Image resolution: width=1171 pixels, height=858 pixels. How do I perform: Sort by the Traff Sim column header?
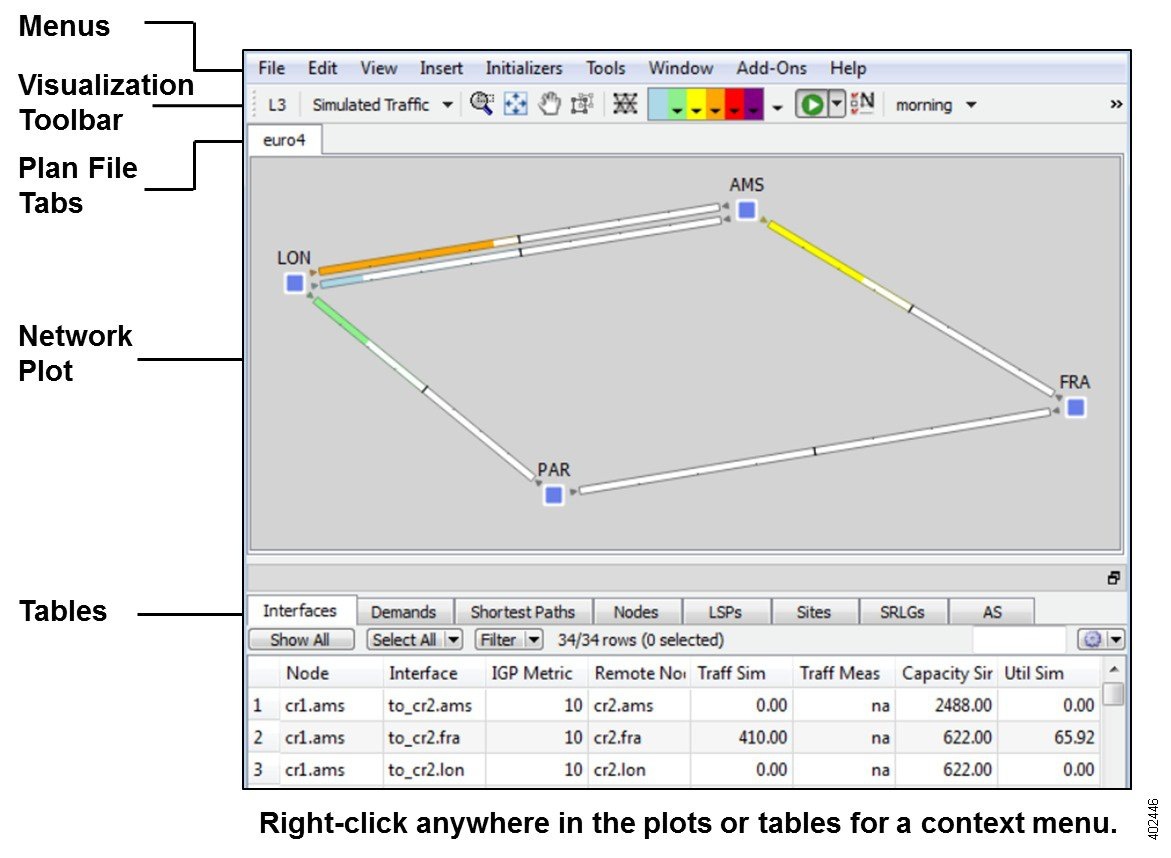(742, 673)
